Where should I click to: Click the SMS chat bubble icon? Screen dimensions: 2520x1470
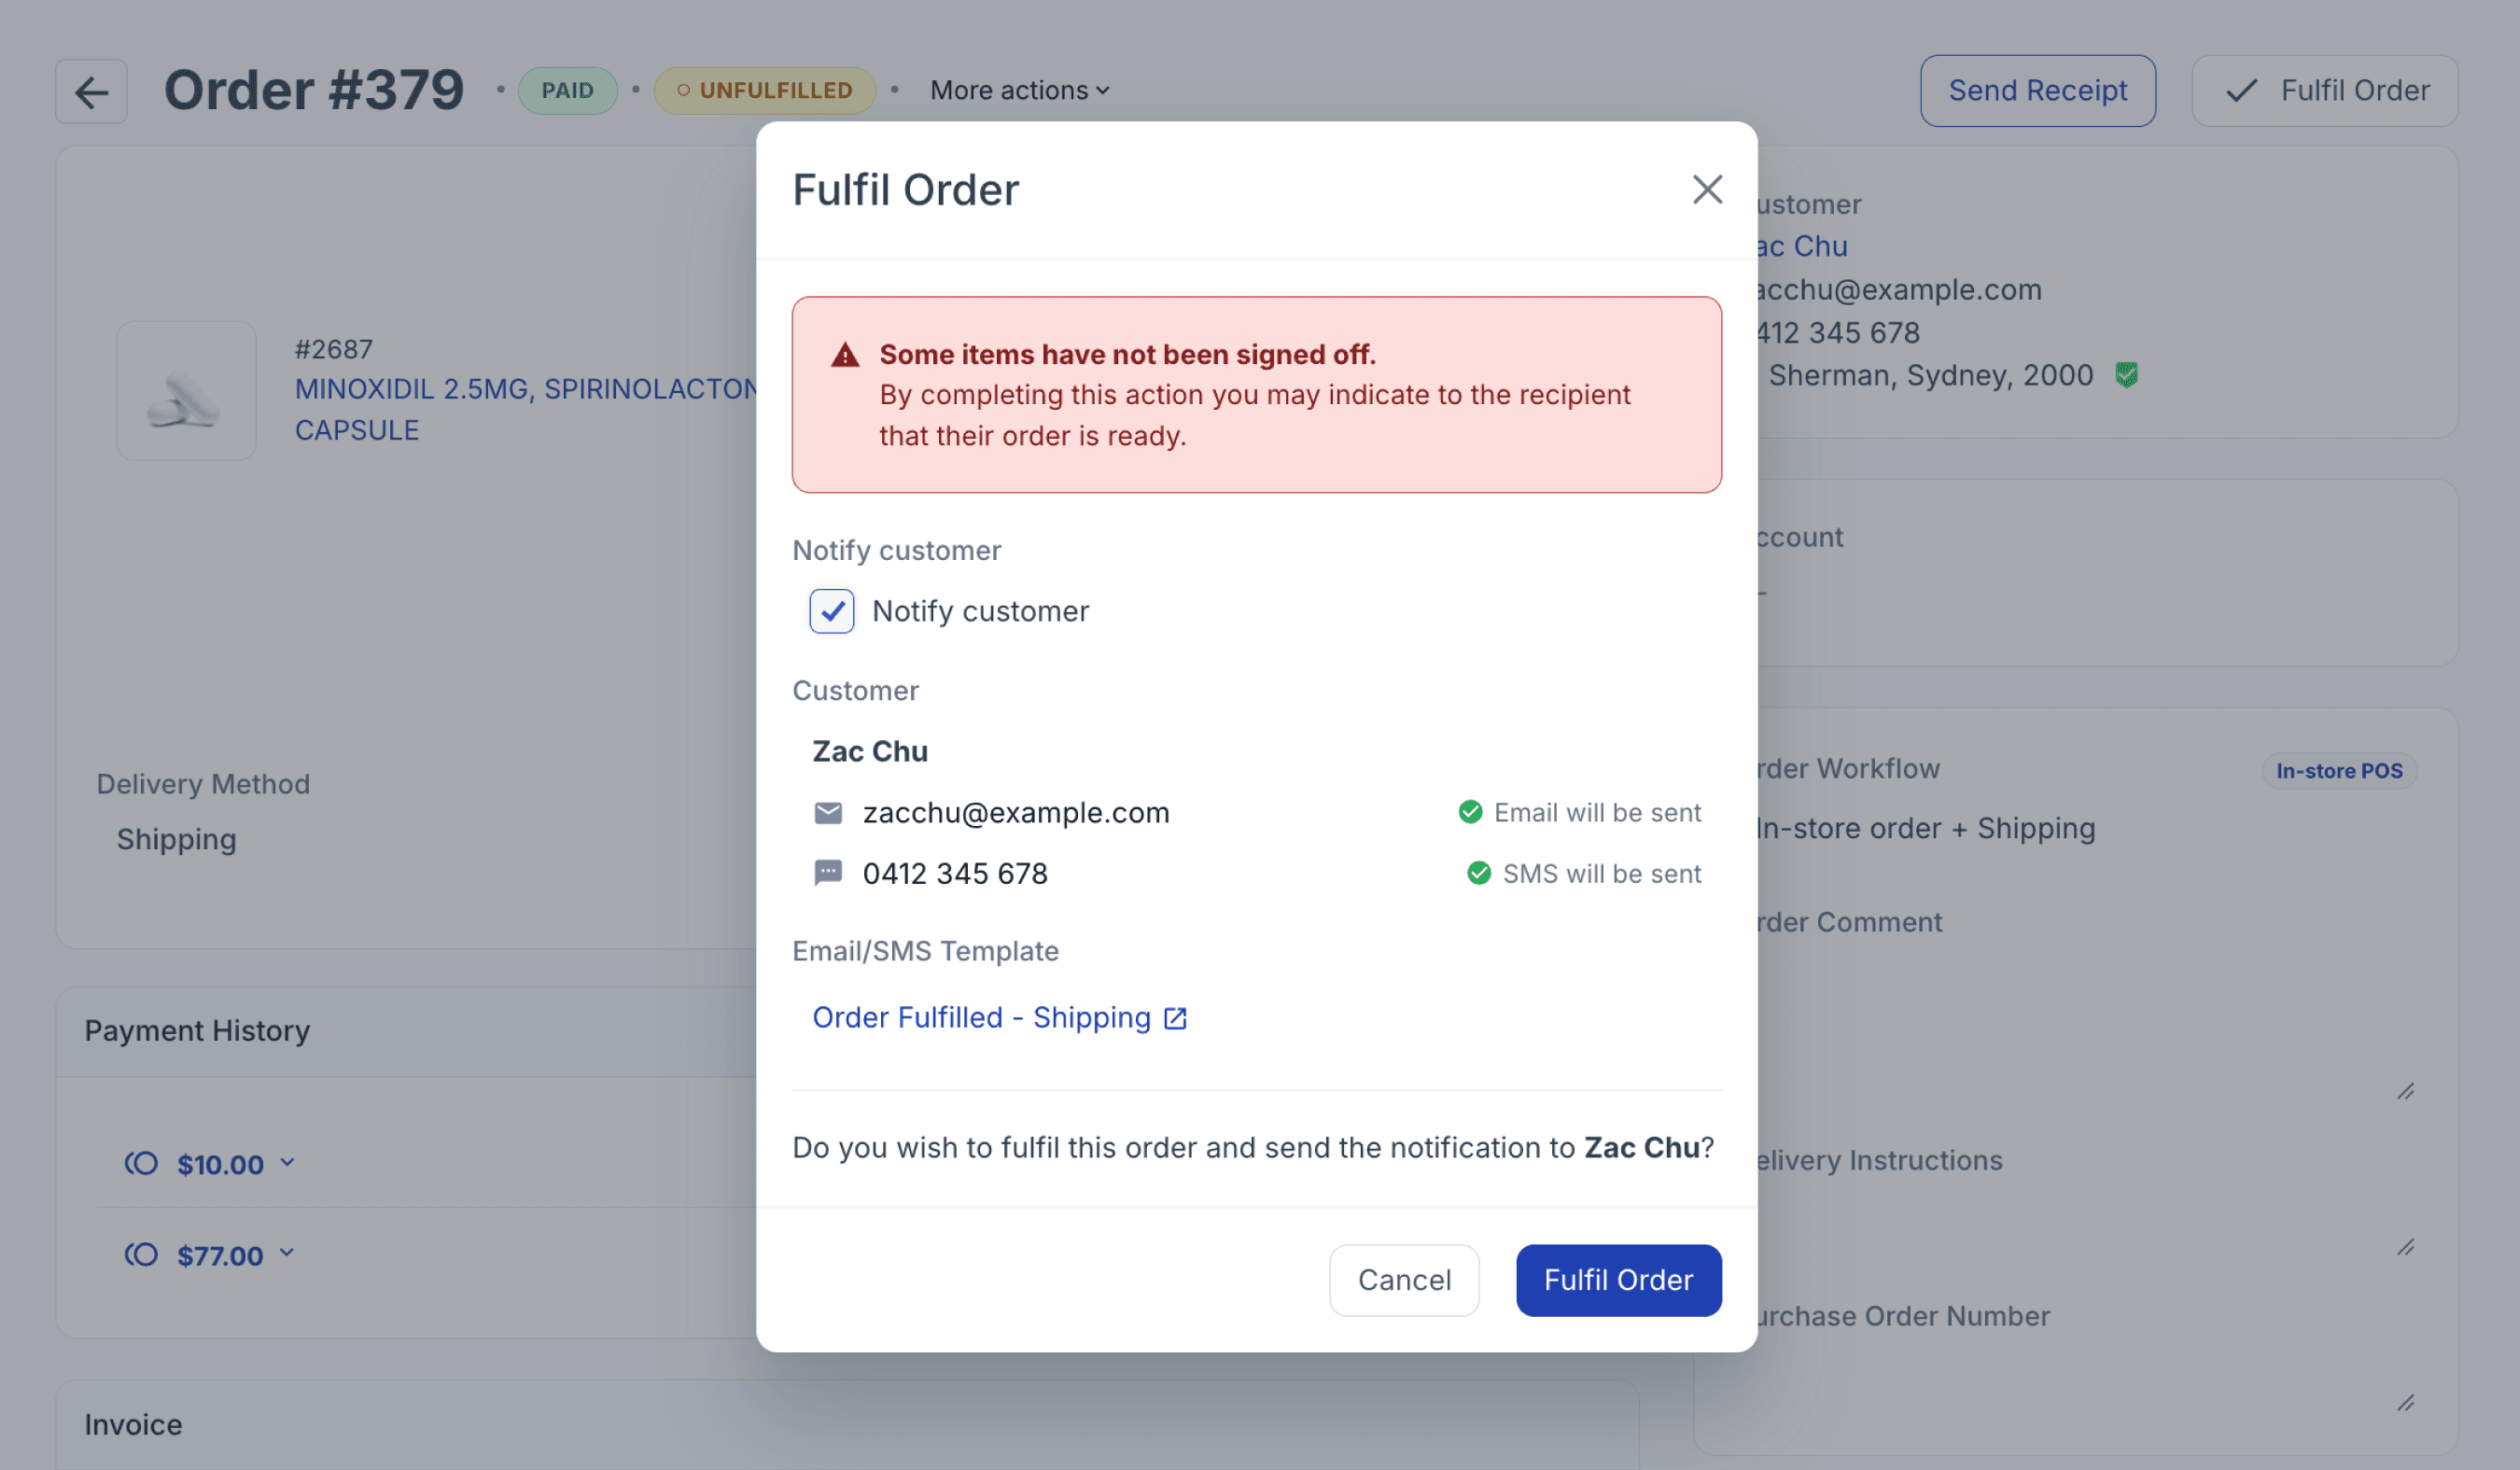828,874
